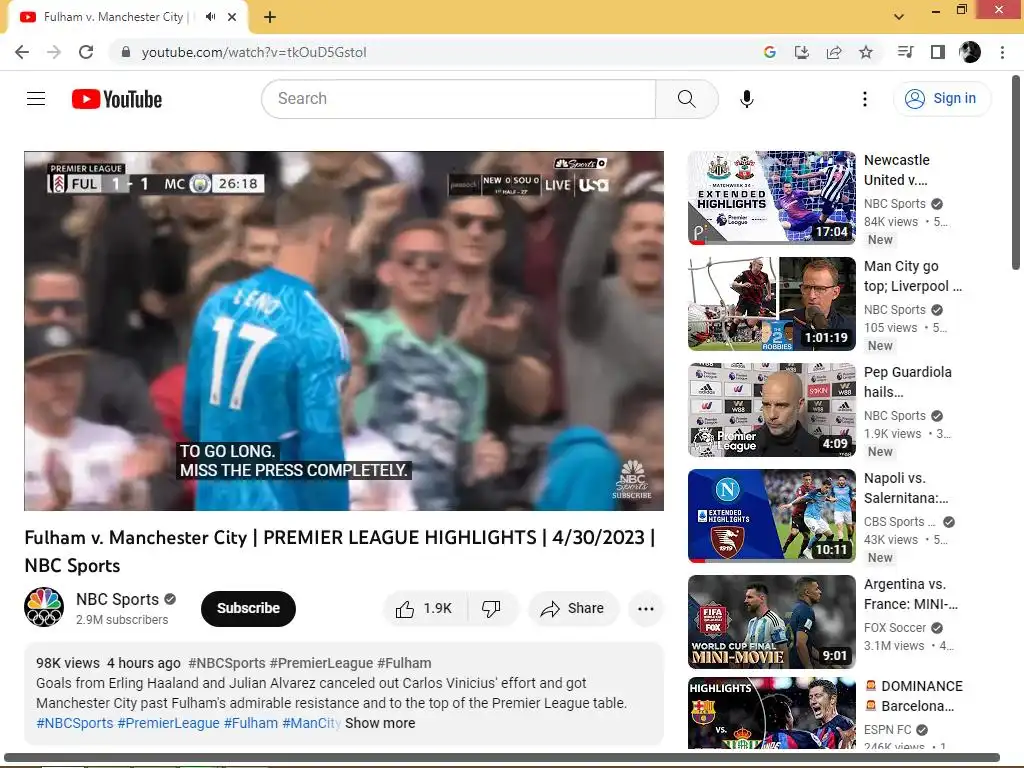Open the YouTube hamburger guide menu

tap(36, 99)
